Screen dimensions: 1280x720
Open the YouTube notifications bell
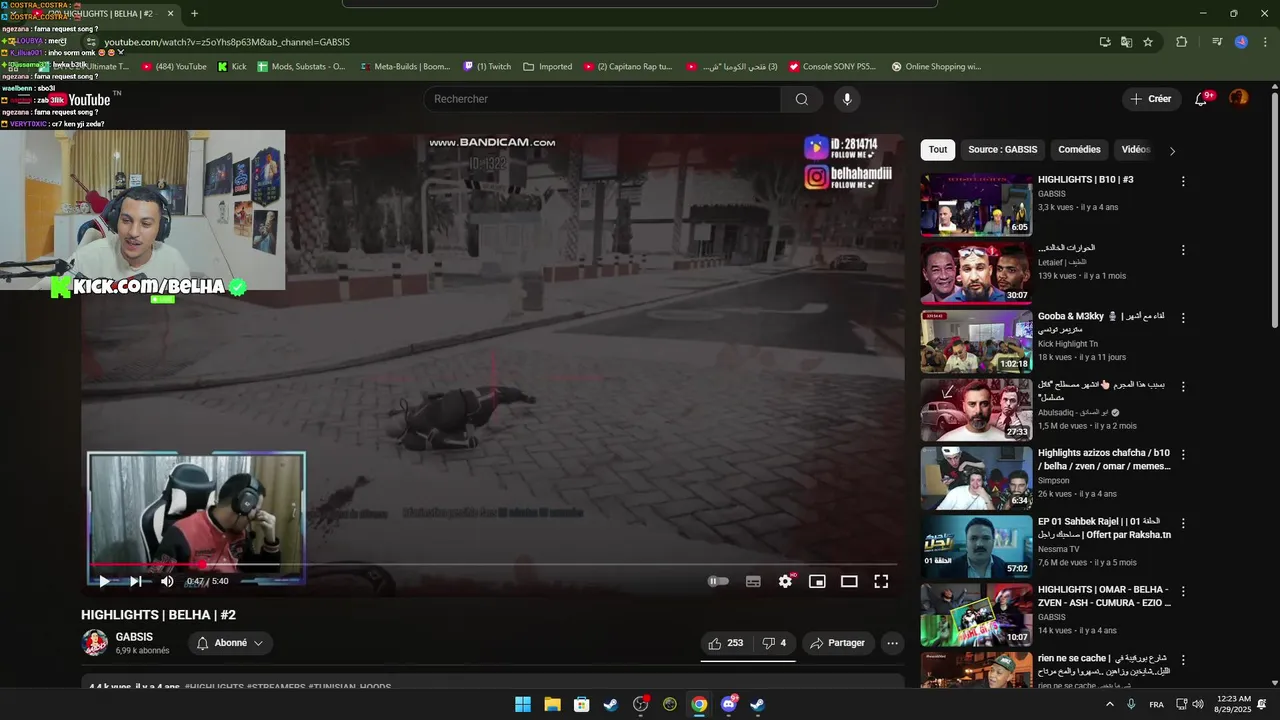[x=1201, y=99]
